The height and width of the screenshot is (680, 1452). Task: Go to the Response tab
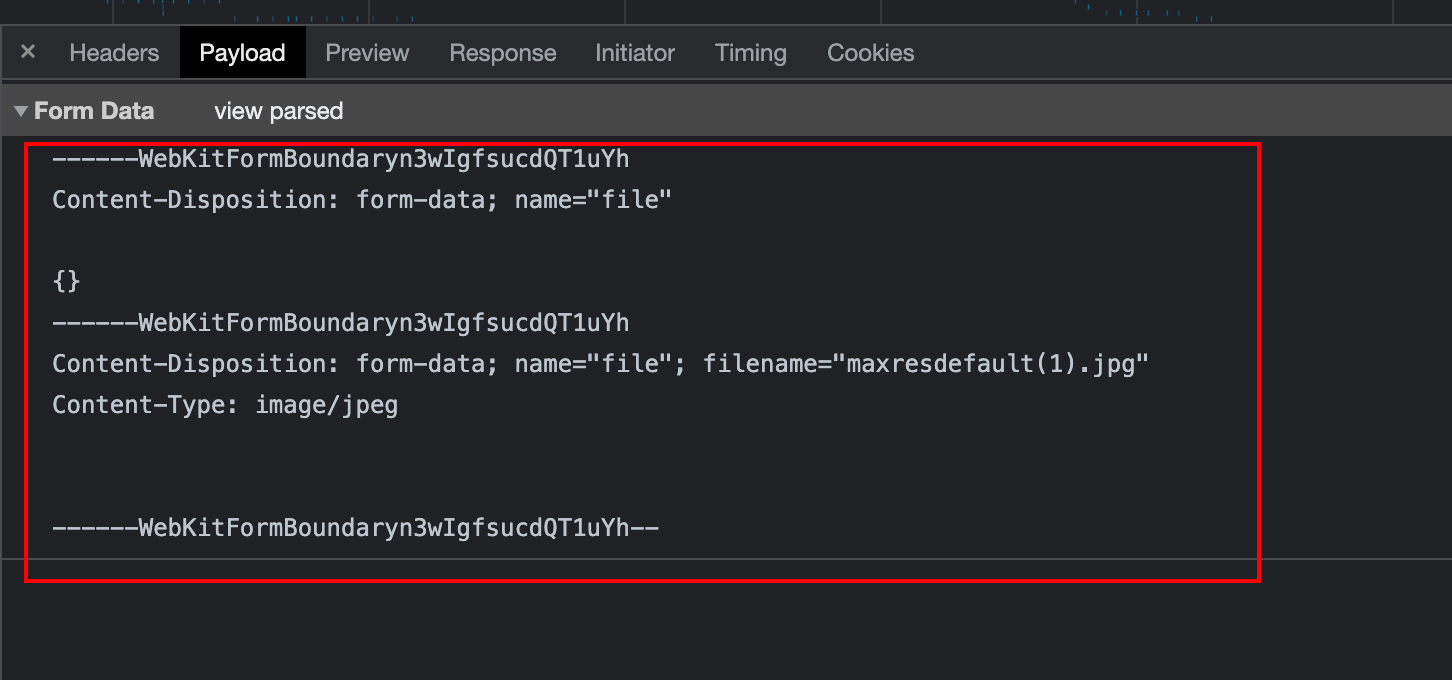(503, 53)
